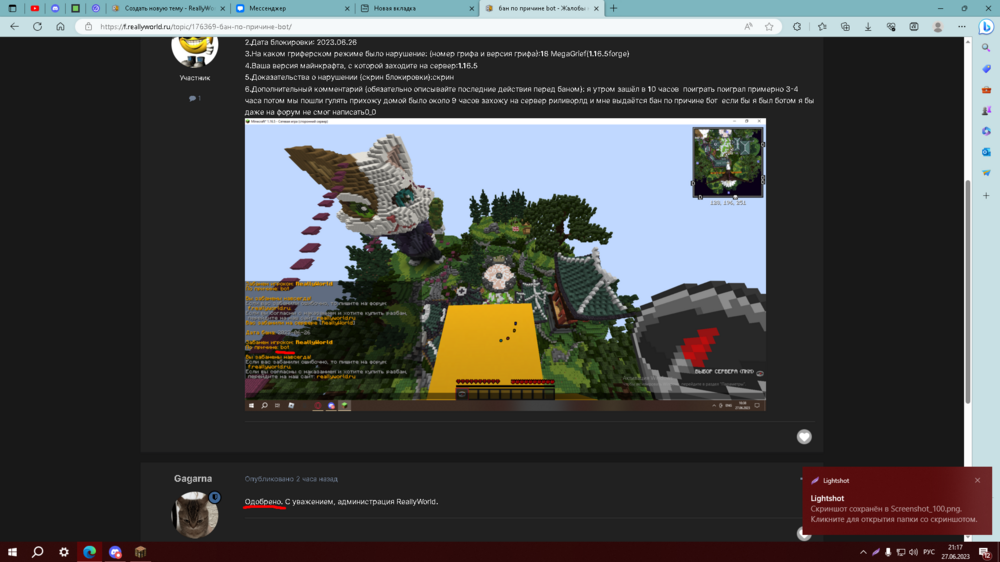Go back to previous page
The image size is (1000, 562).
click(x=15, y=27)
